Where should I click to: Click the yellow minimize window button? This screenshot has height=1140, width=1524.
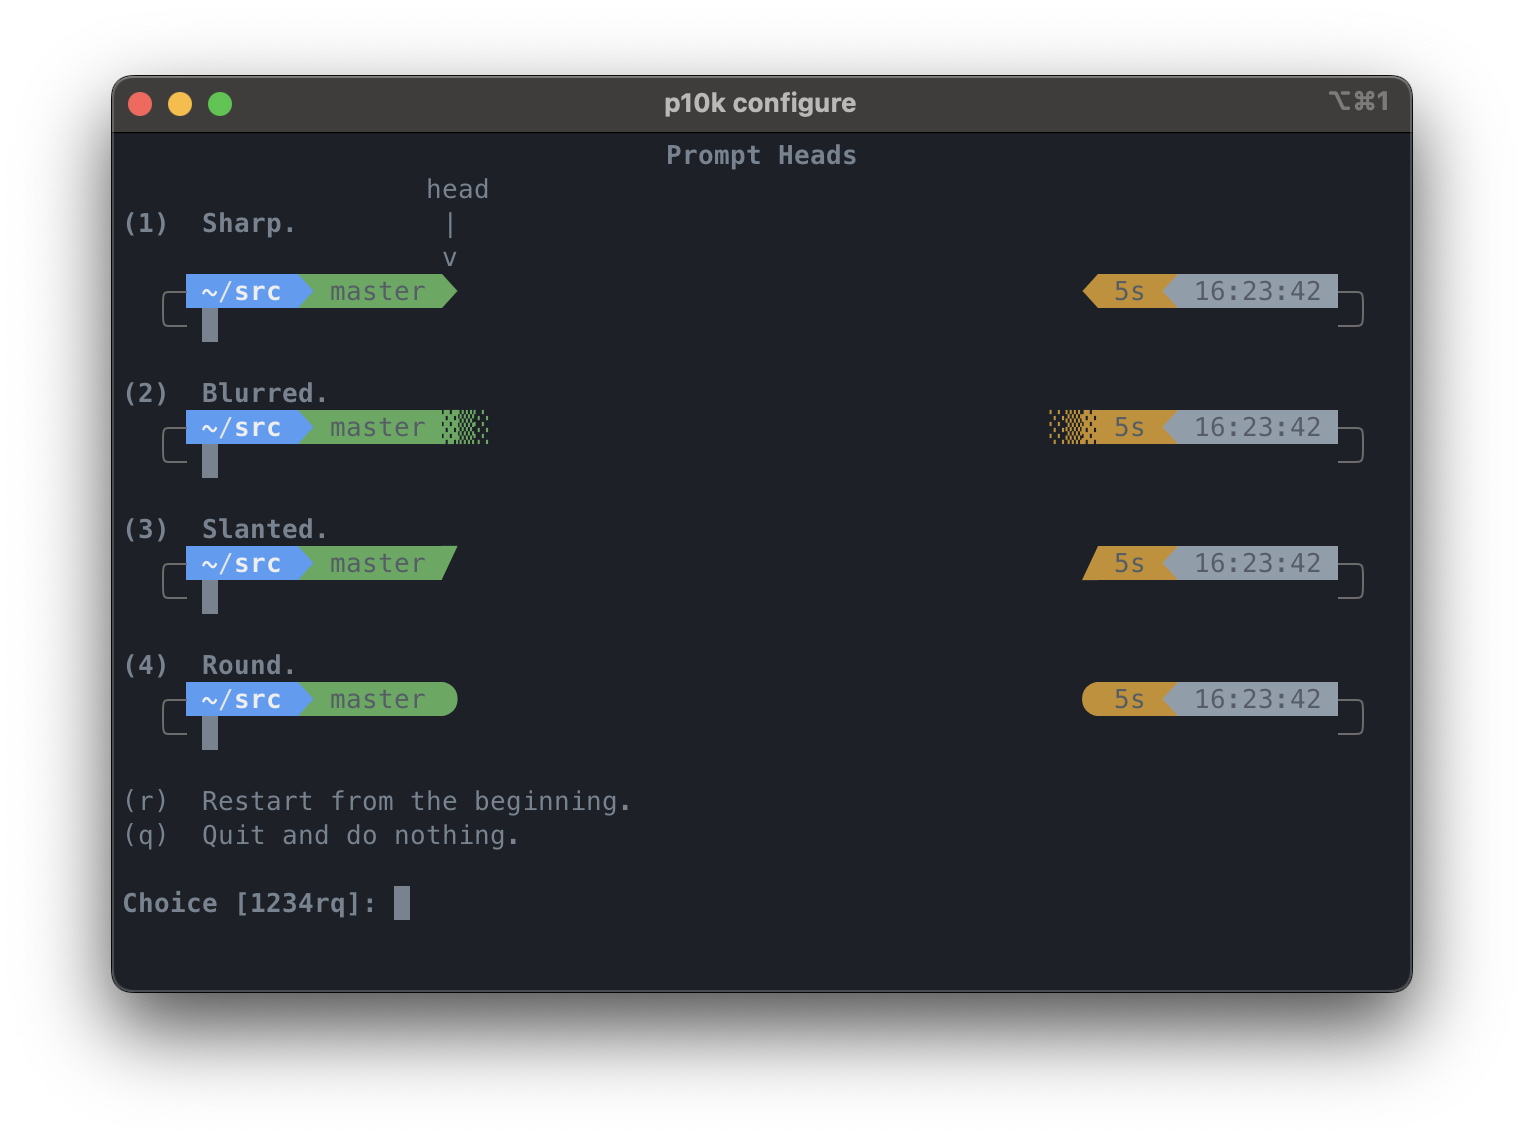pyautogui.click(x=180, y=104)
